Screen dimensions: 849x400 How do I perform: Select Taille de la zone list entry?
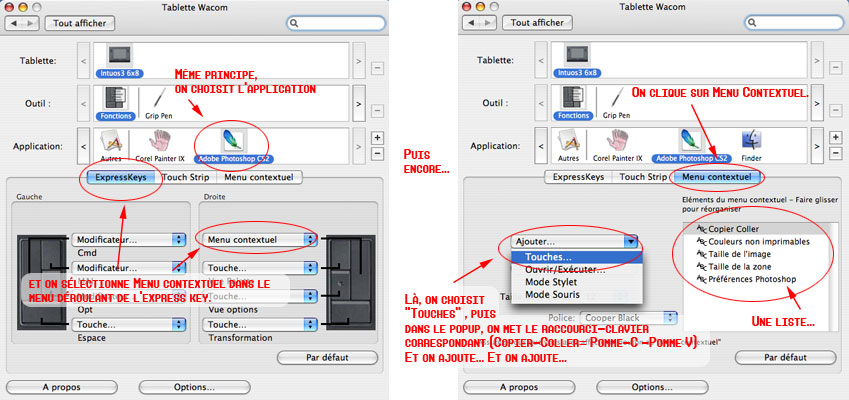755,266
